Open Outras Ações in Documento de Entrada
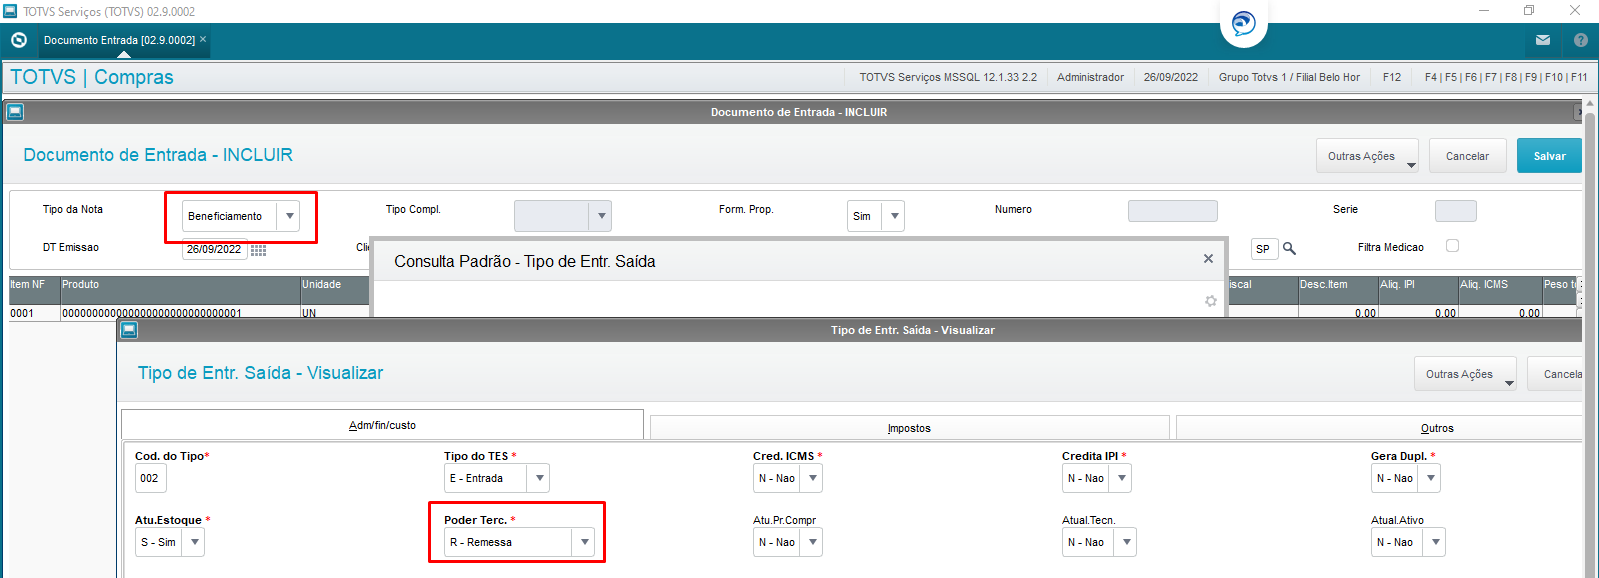 [1367, 156]
